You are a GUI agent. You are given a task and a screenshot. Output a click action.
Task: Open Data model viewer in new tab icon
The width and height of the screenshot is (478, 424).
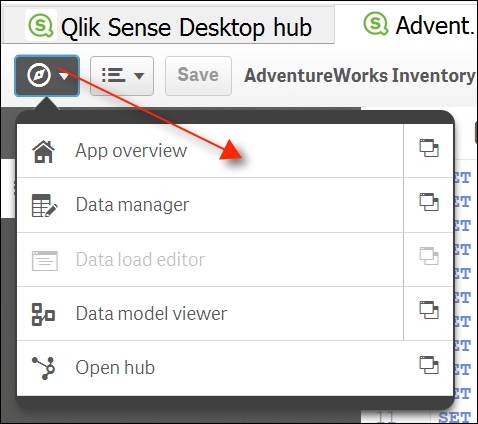429,310
